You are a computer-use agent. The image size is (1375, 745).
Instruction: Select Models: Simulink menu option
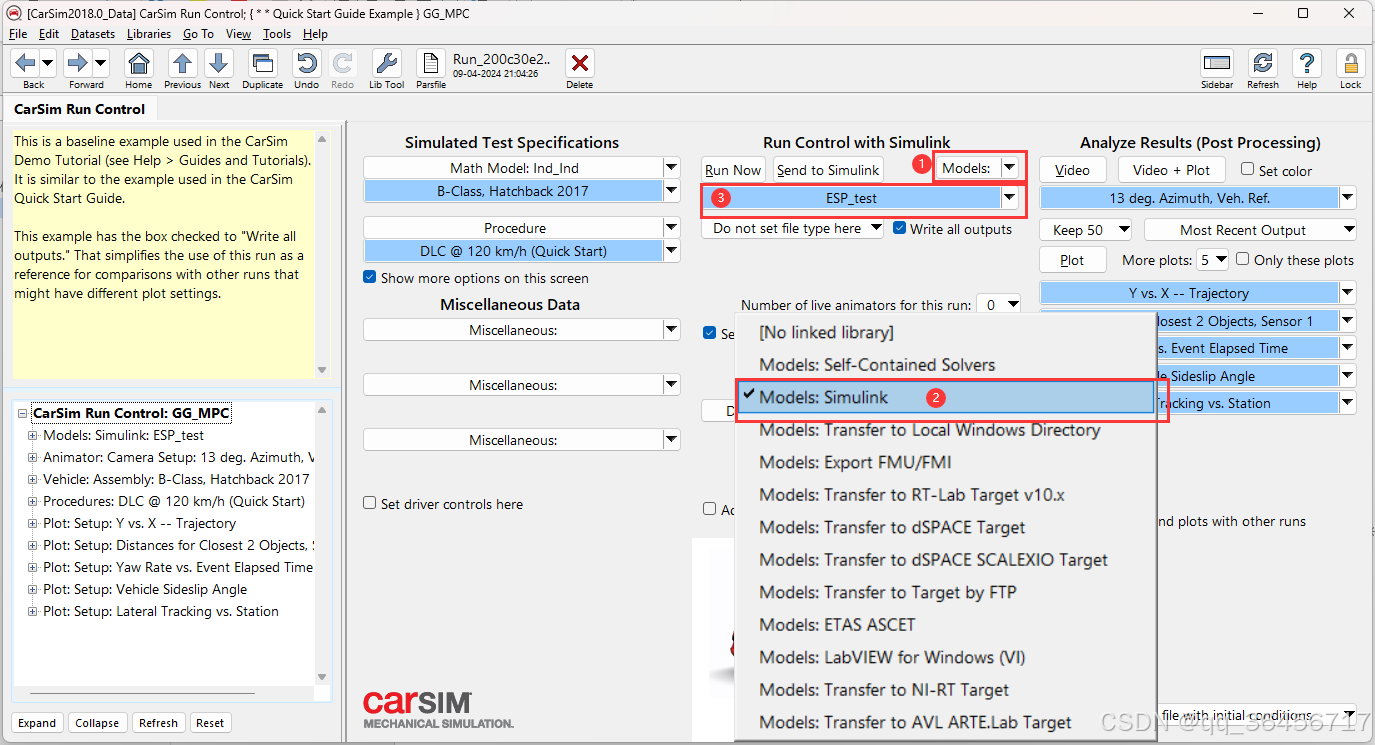coord(946,397)
